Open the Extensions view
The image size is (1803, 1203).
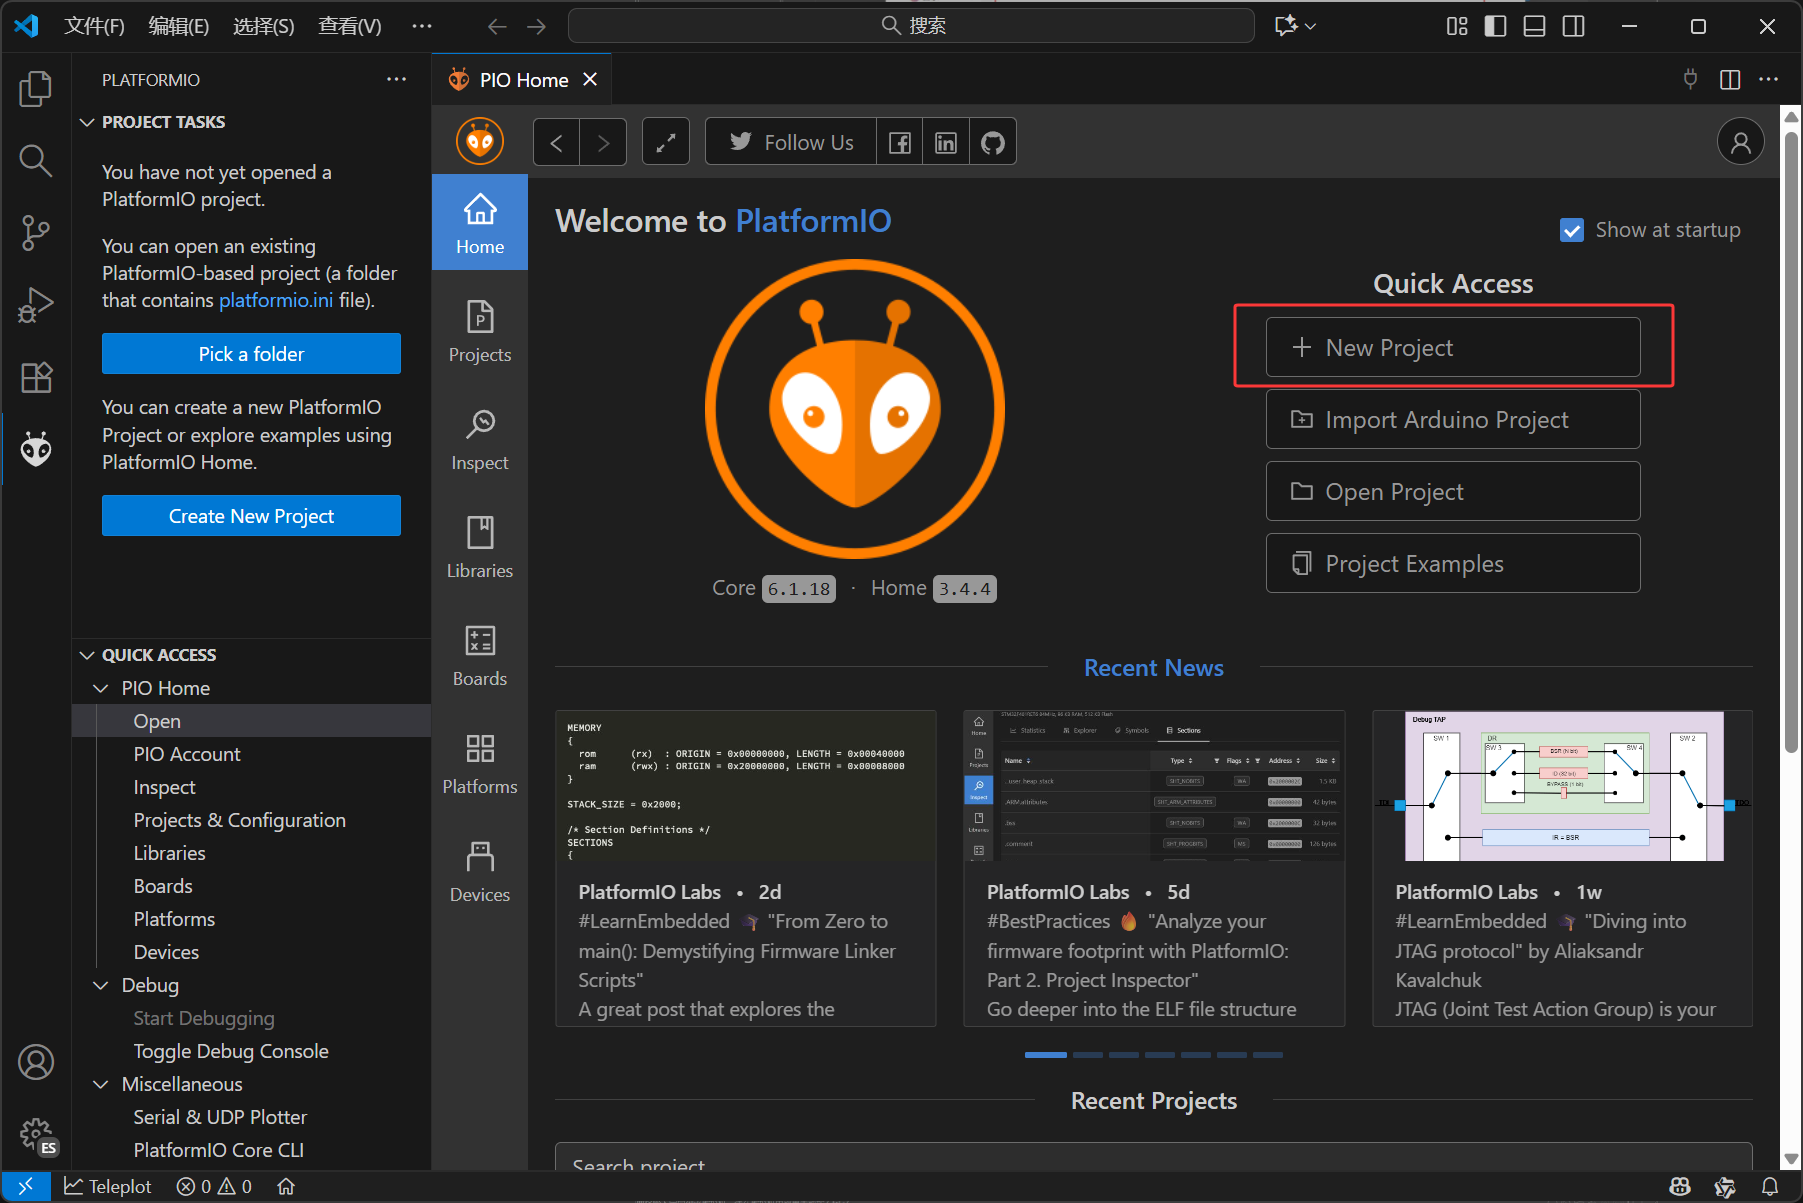[x=36, y=377]
